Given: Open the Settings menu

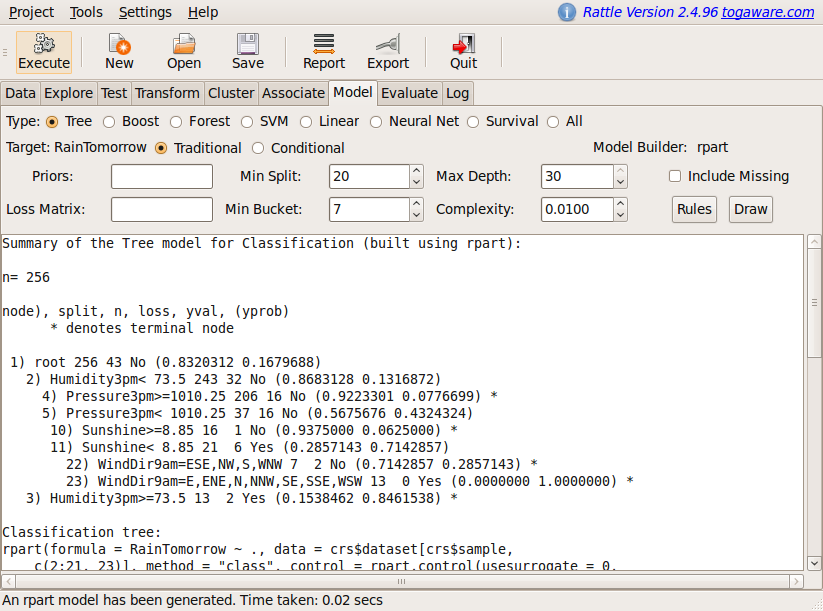Looking at the screenshot, I should click(145, 12).
